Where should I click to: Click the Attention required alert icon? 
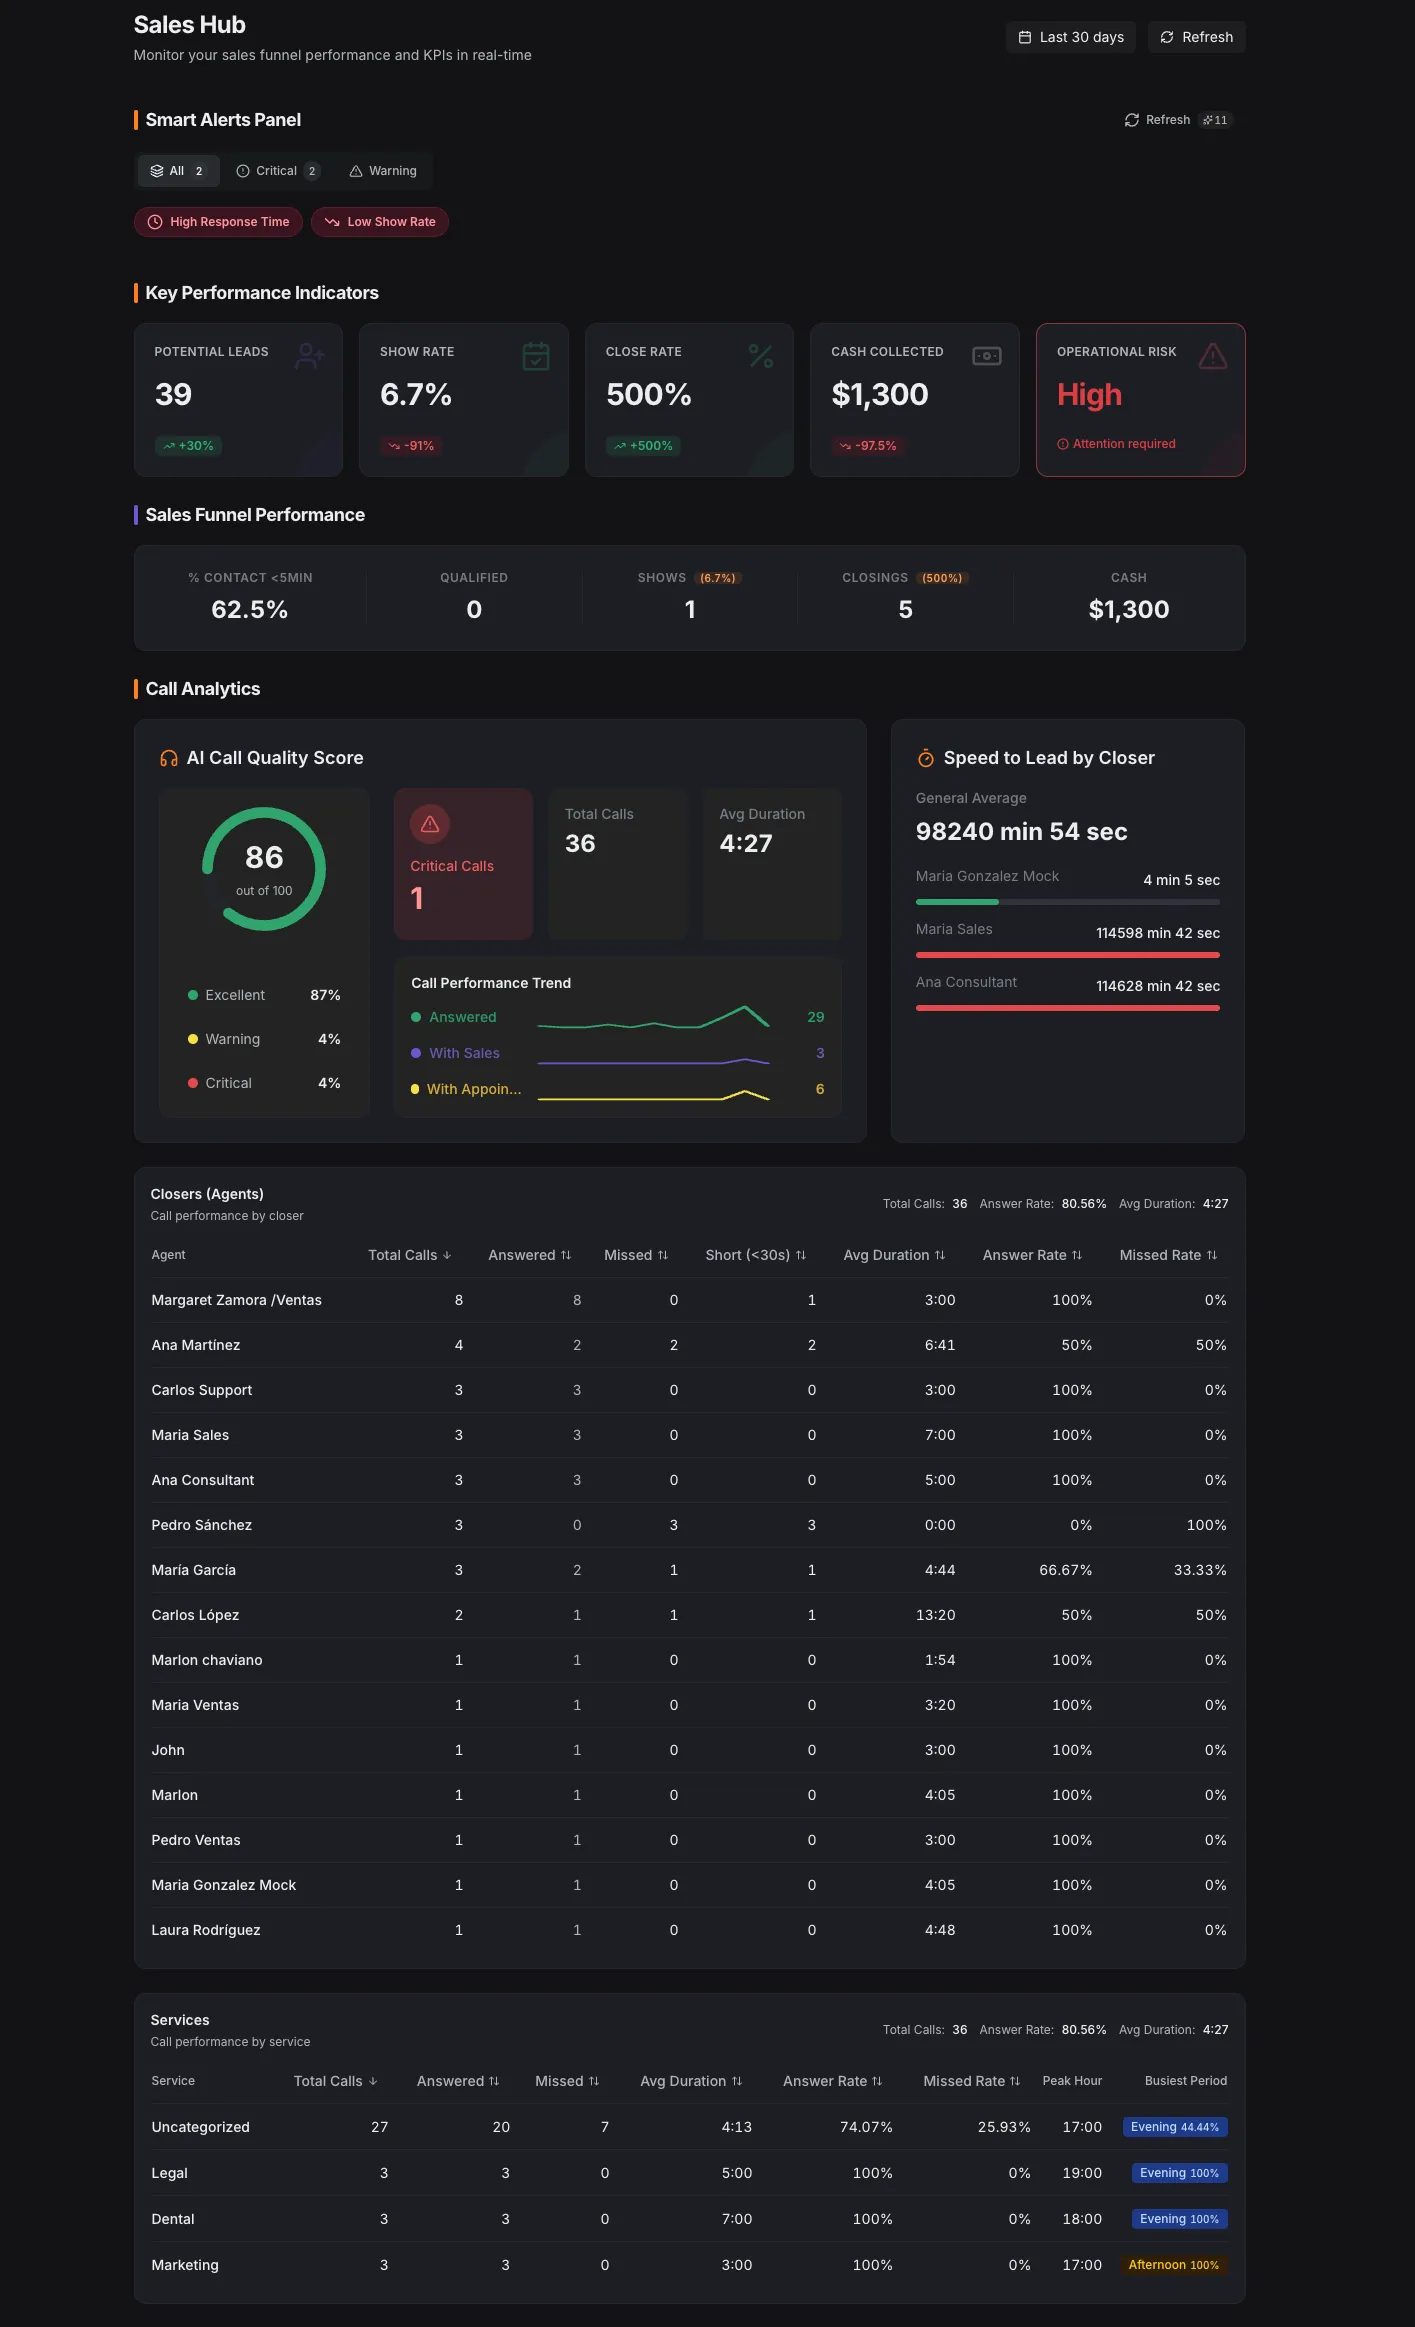coord(1063,444)
